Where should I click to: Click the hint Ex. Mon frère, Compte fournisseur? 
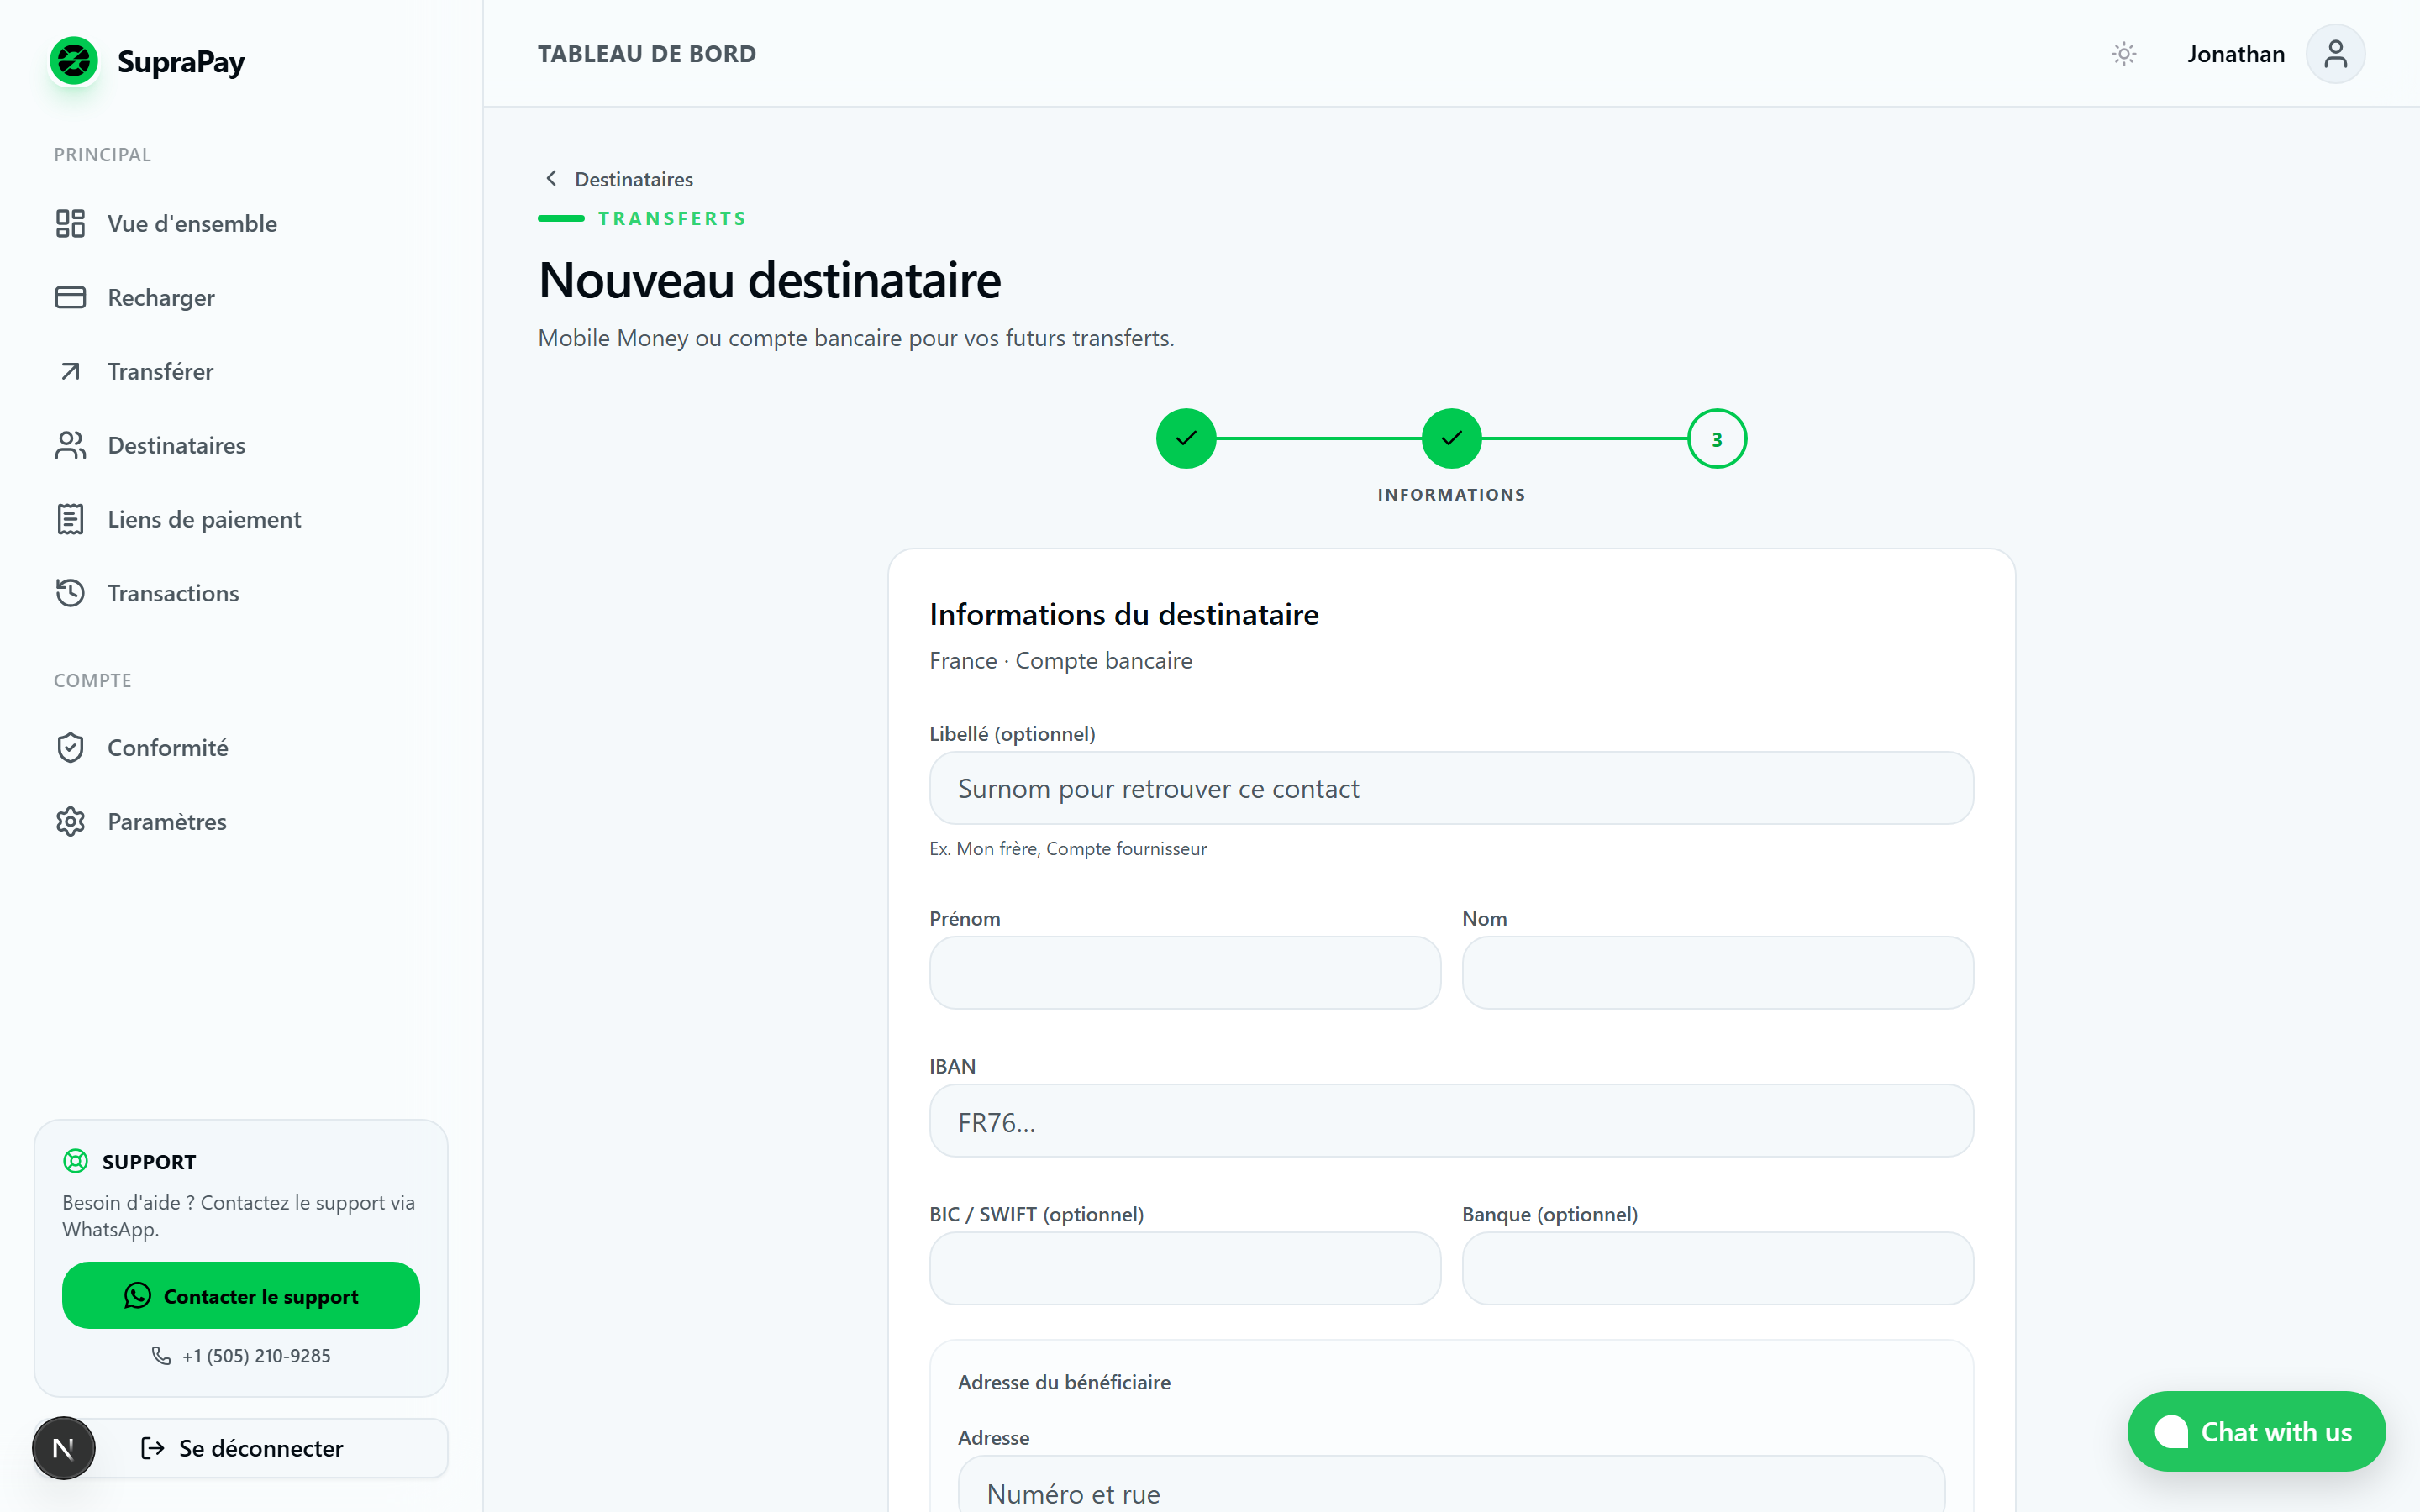[x=1068, y=848]
